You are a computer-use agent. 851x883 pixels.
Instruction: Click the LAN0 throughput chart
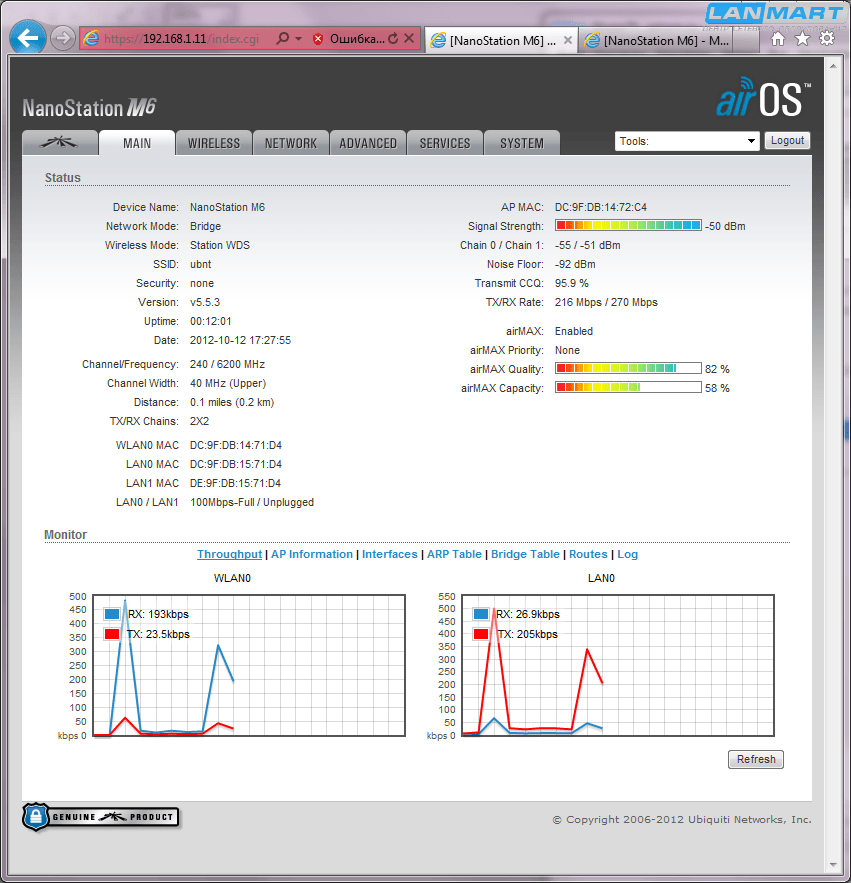click(618, 665)
